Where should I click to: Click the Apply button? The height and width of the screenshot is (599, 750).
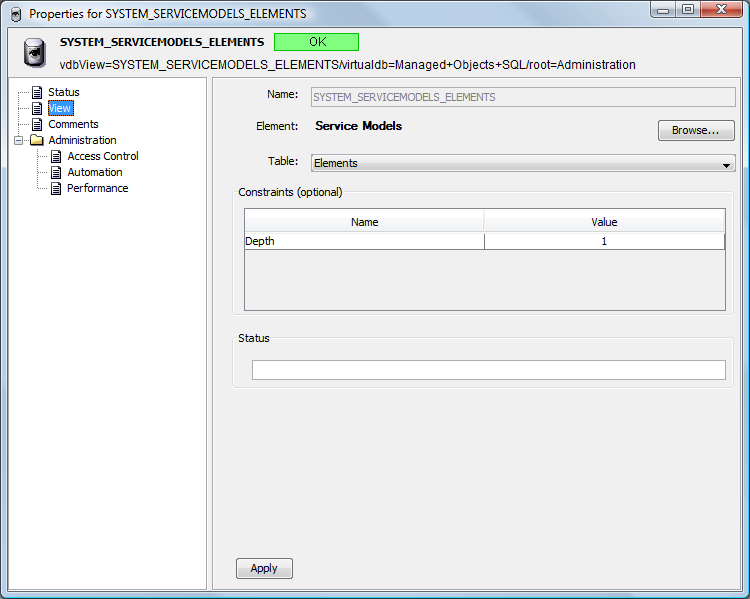pos(264,568)
